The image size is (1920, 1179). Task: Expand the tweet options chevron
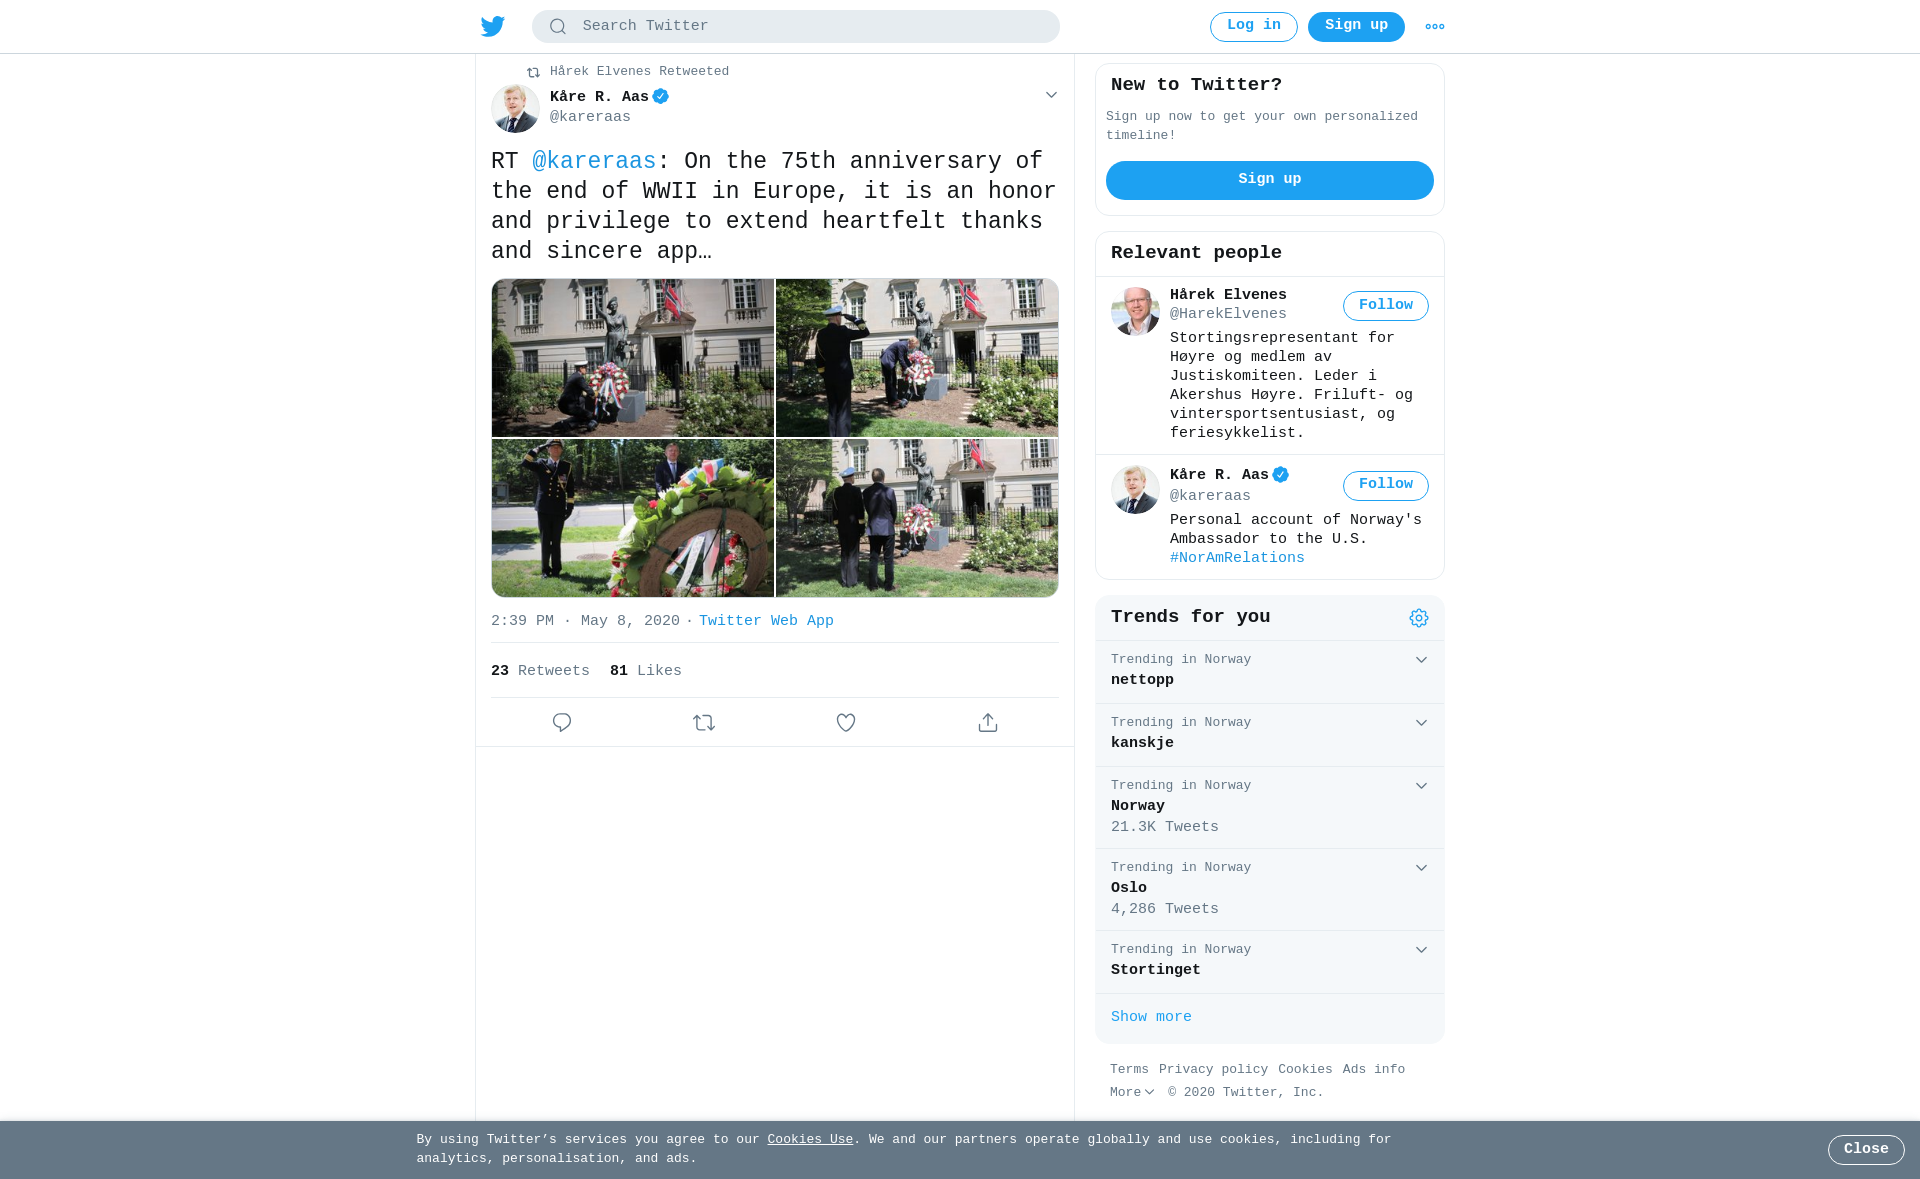pyautogui.click(x=1051, y=95)
